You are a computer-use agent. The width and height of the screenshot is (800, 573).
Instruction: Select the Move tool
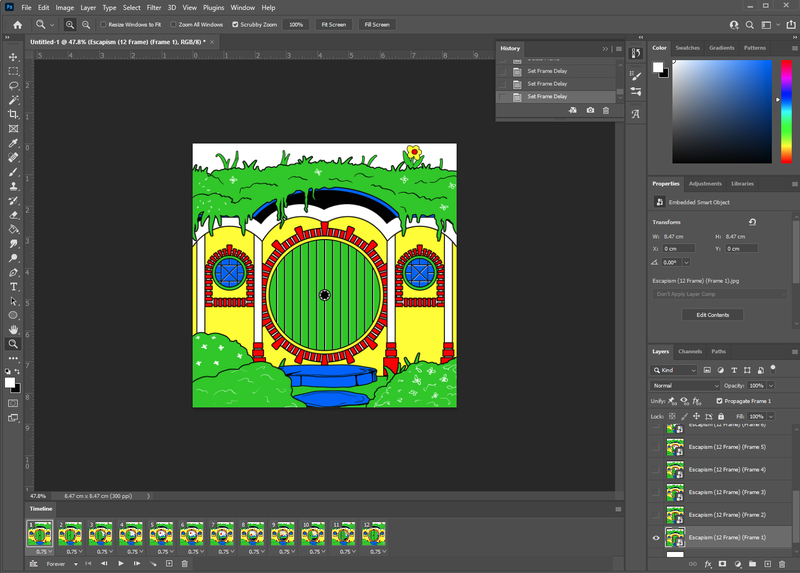pos(13,57)
